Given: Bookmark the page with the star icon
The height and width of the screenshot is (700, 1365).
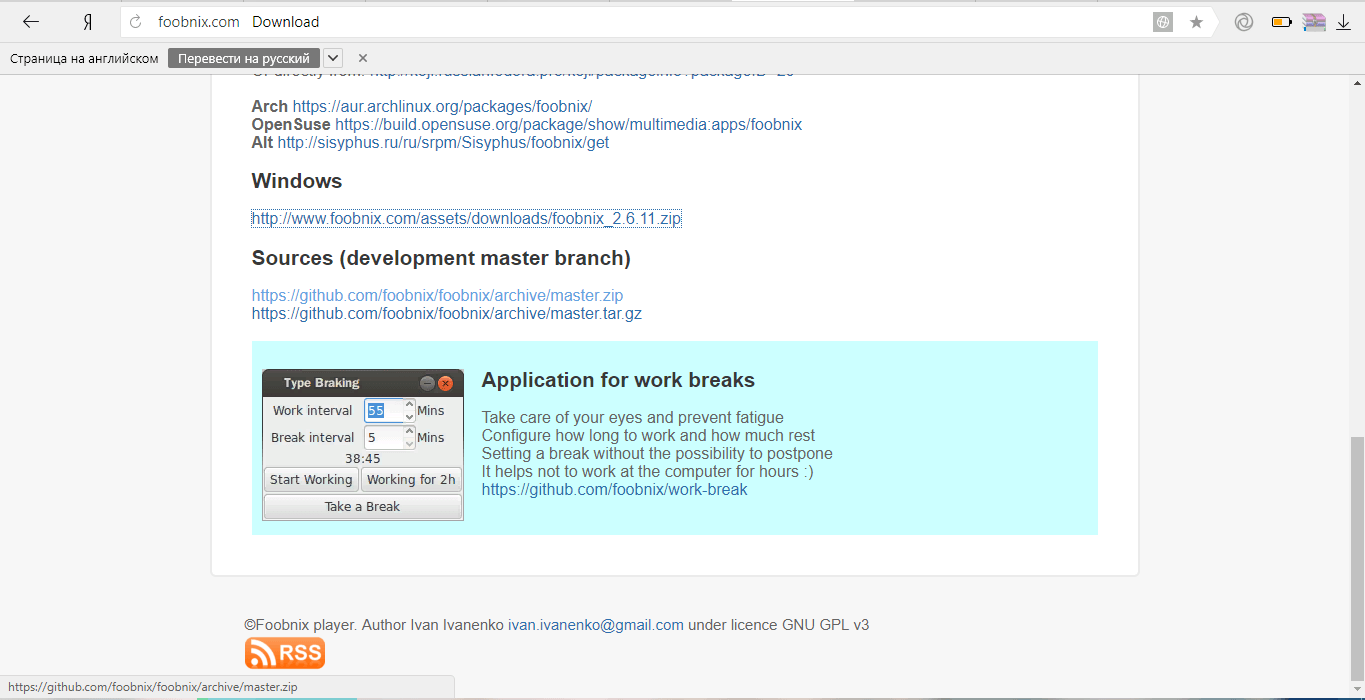Looking at the screenshot, I should tap(1196, 22).
